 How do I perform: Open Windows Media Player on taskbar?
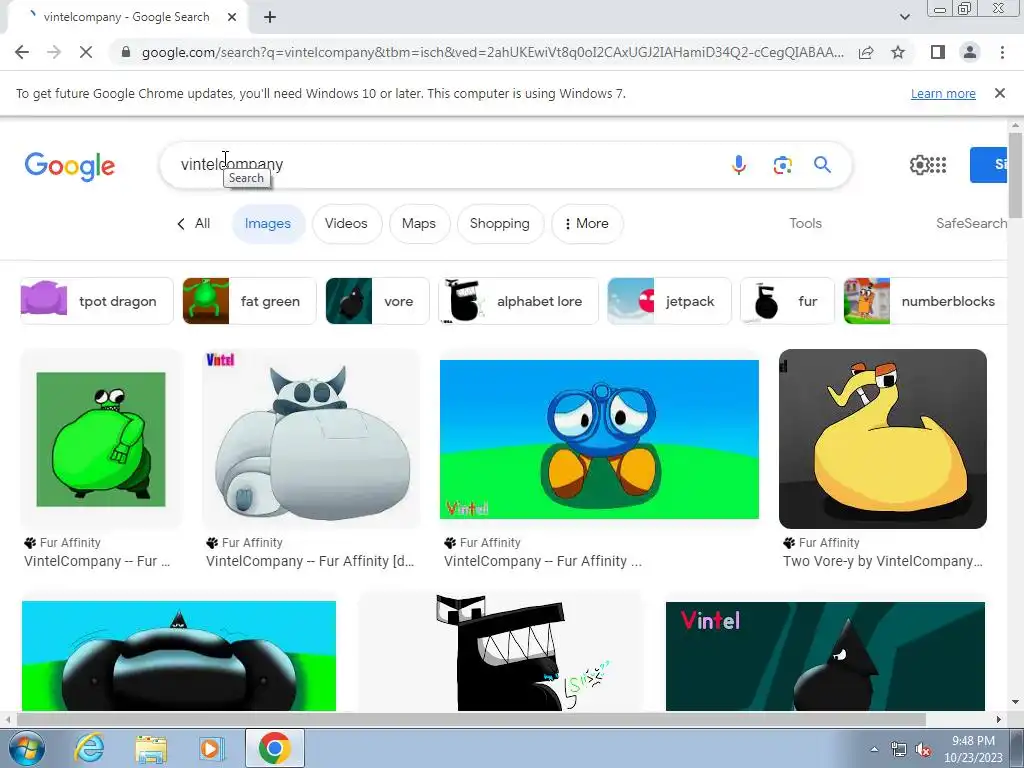point(210,748)
